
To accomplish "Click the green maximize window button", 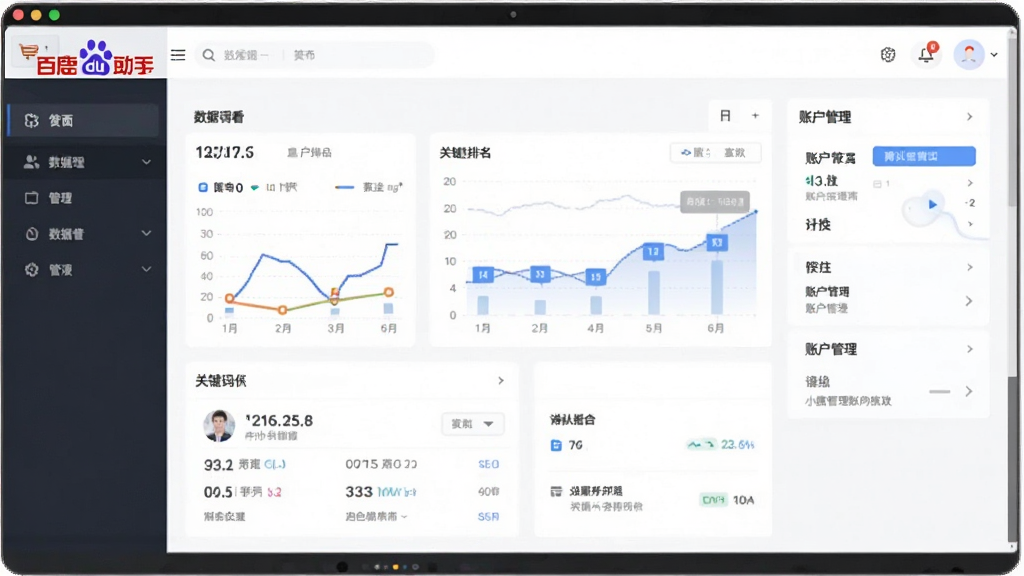I will (54, 15).
